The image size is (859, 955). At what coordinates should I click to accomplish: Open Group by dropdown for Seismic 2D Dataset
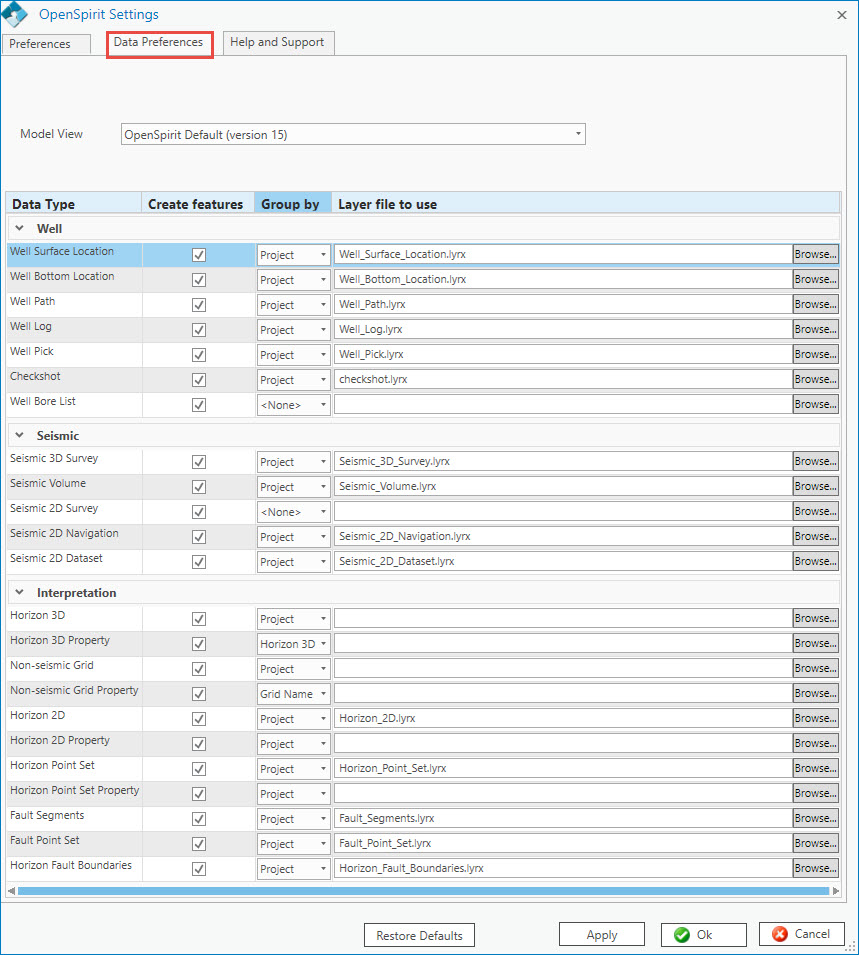pos(294,562)
